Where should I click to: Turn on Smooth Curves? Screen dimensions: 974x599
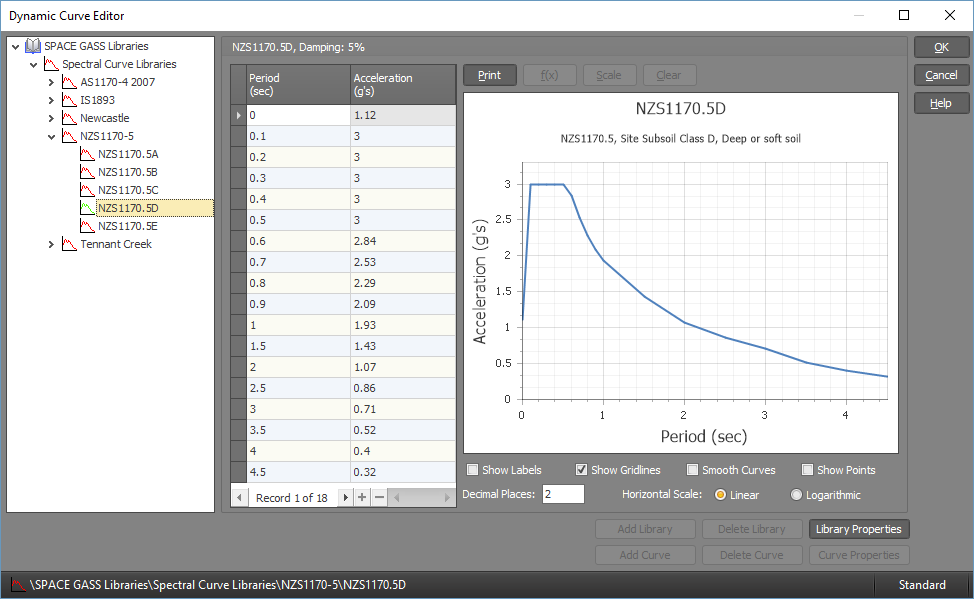tap(693, 470)
